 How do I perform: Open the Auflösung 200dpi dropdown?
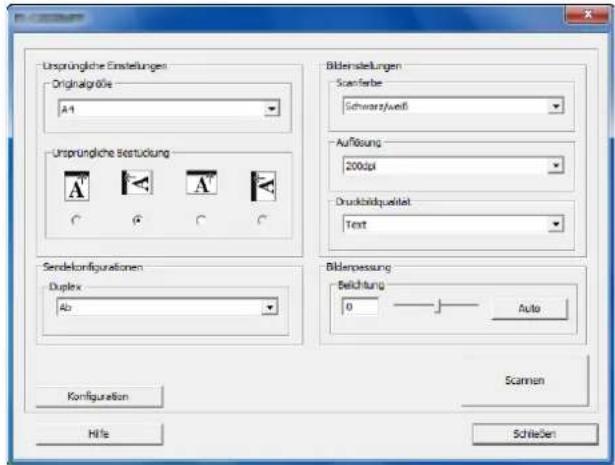click(453, 165)
